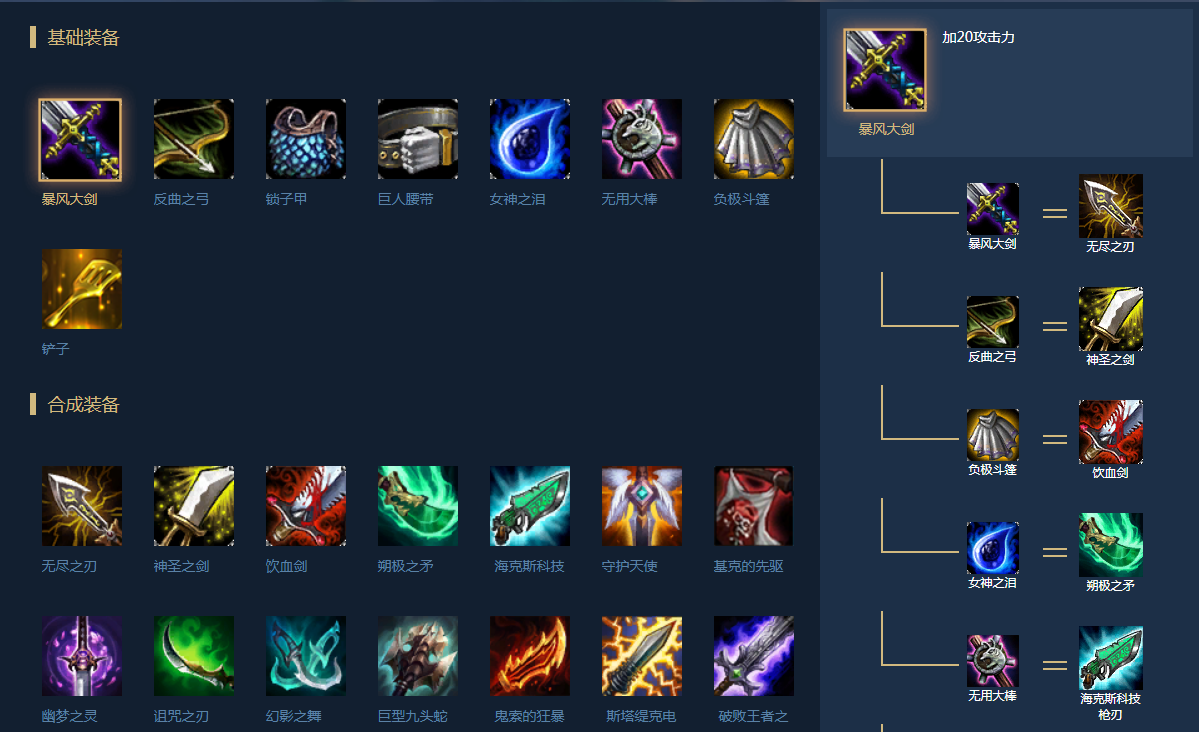Choose the 巨人腰带 giant's belt item
This screenshot has width=1199, height=732.
[418, 139]
